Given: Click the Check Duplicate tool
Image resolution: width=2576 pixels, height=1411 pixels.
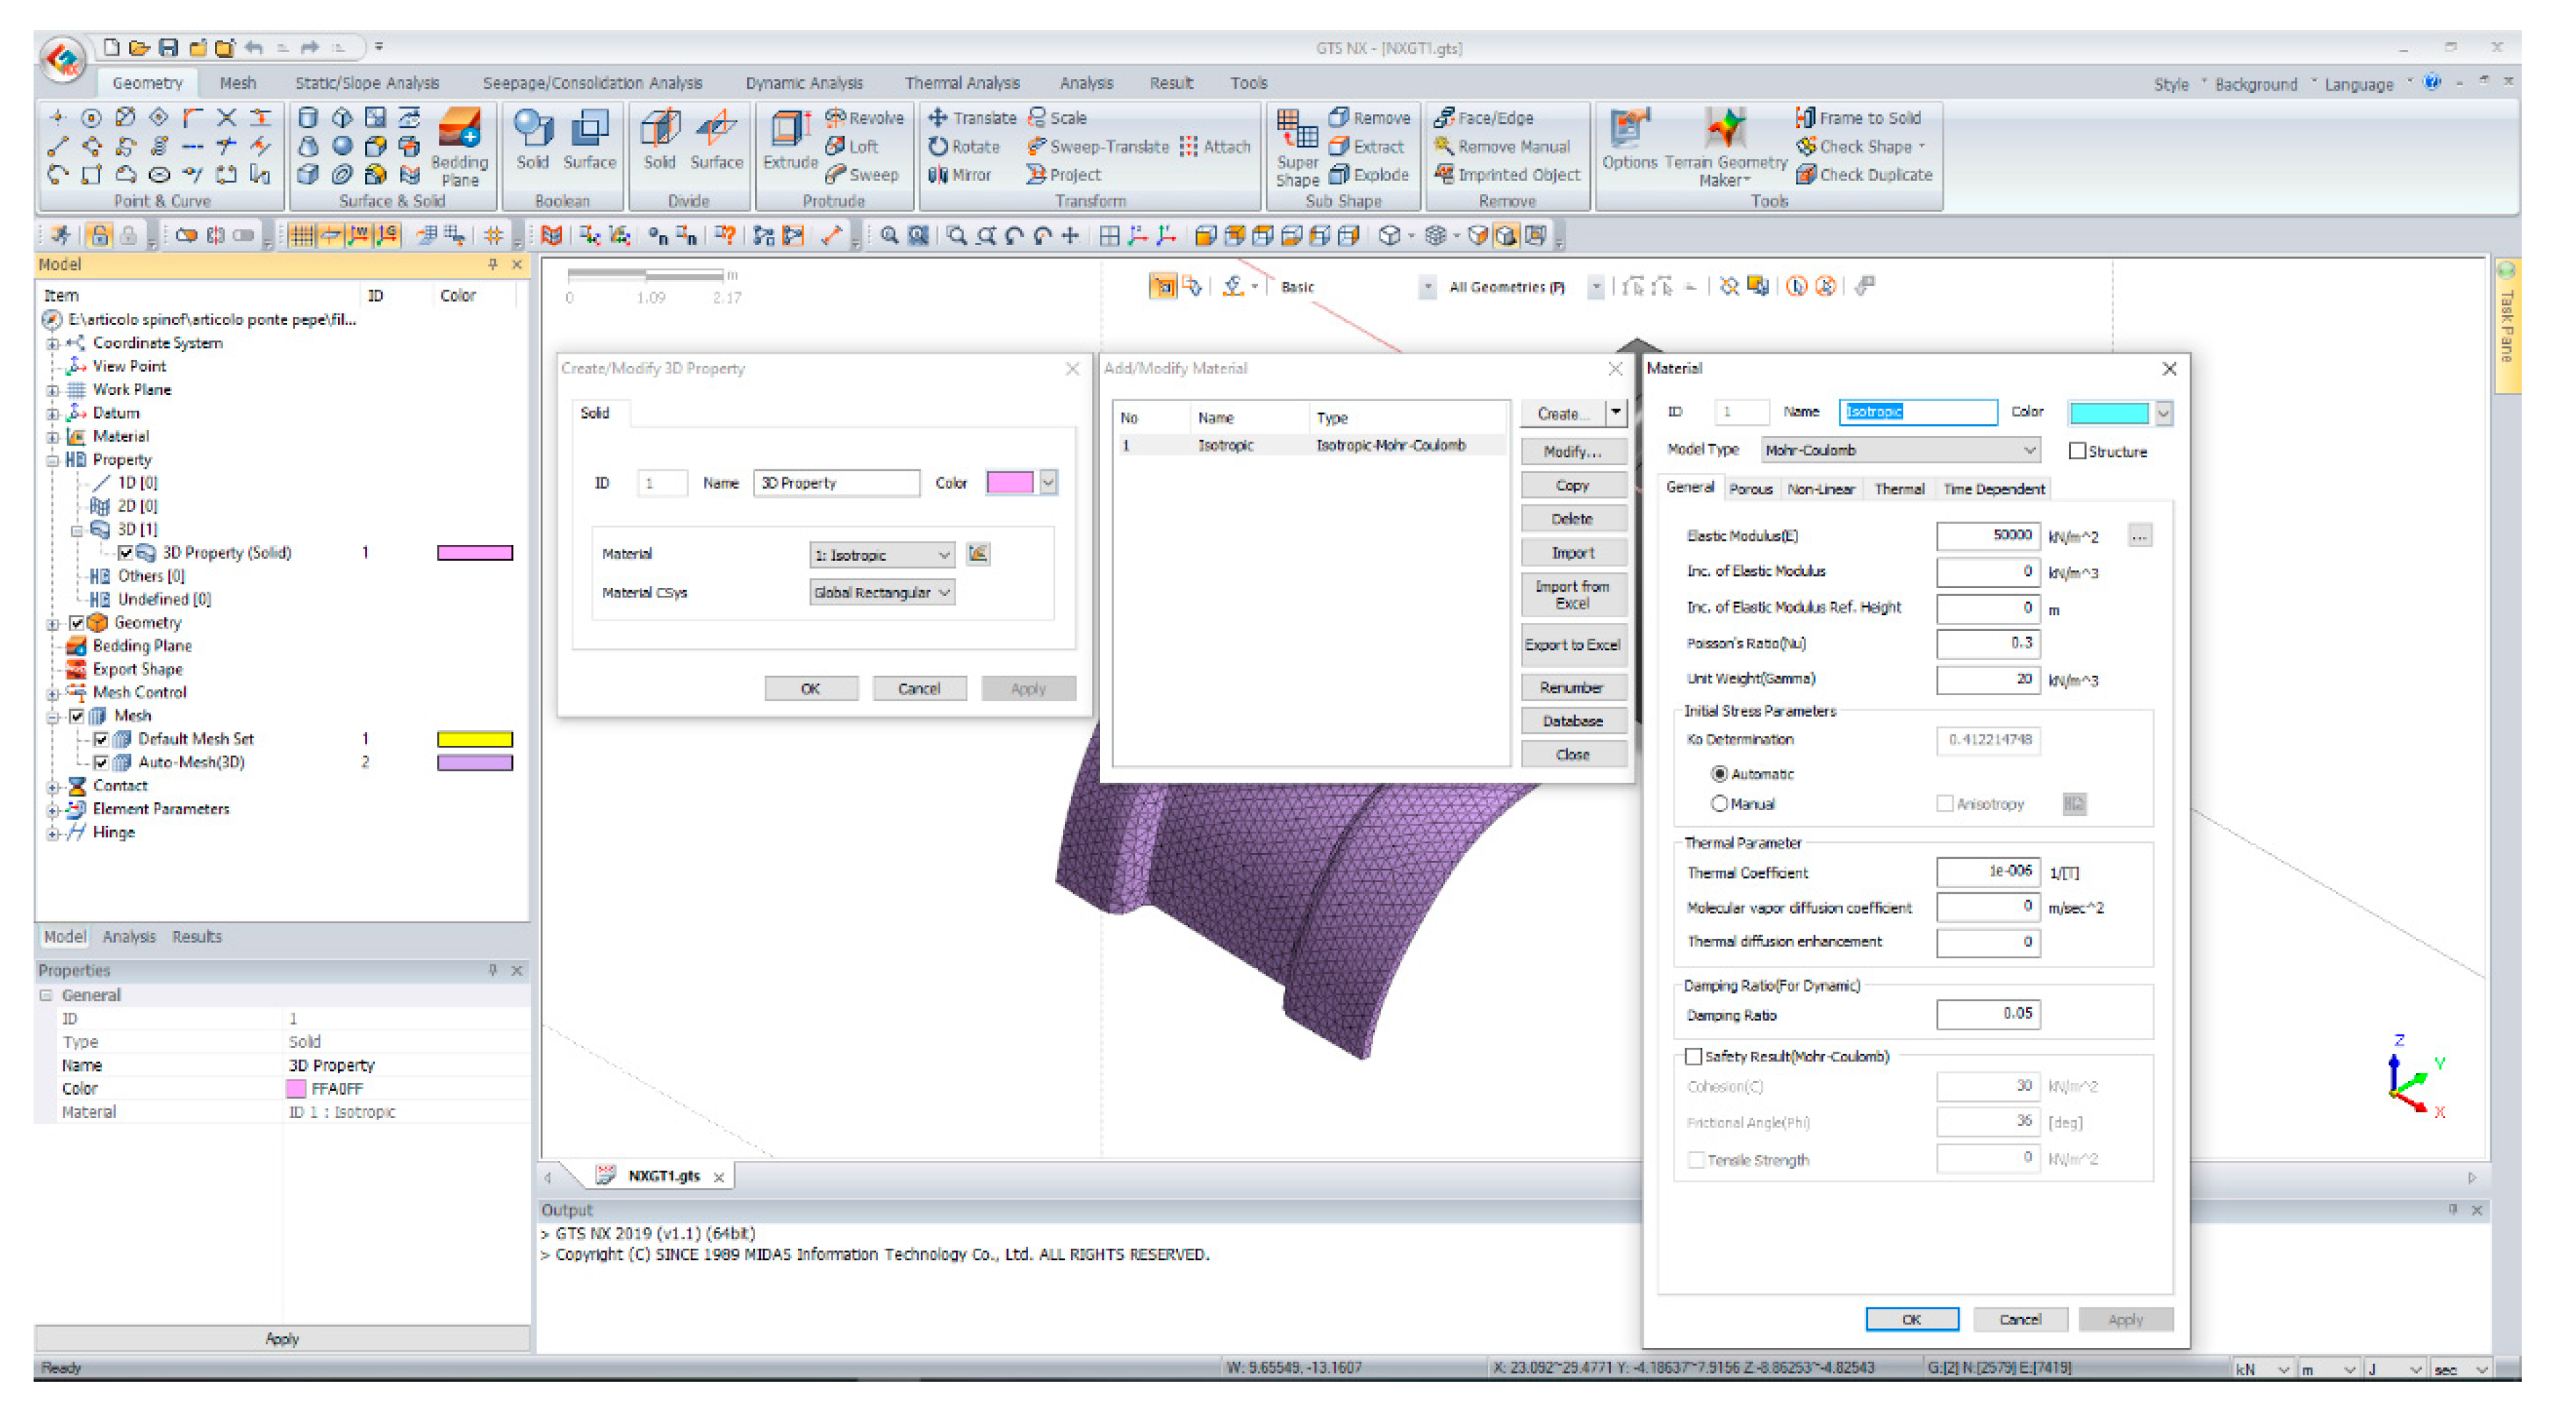Looking at the screenshot, I should tap(1865, 175).
